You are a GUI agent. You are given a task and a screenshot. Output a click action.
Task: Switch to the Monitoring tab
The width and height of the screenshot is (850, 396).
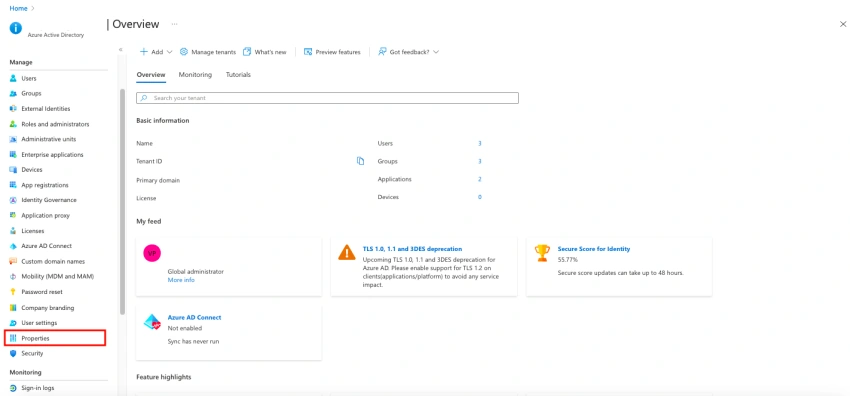(195, 75)
